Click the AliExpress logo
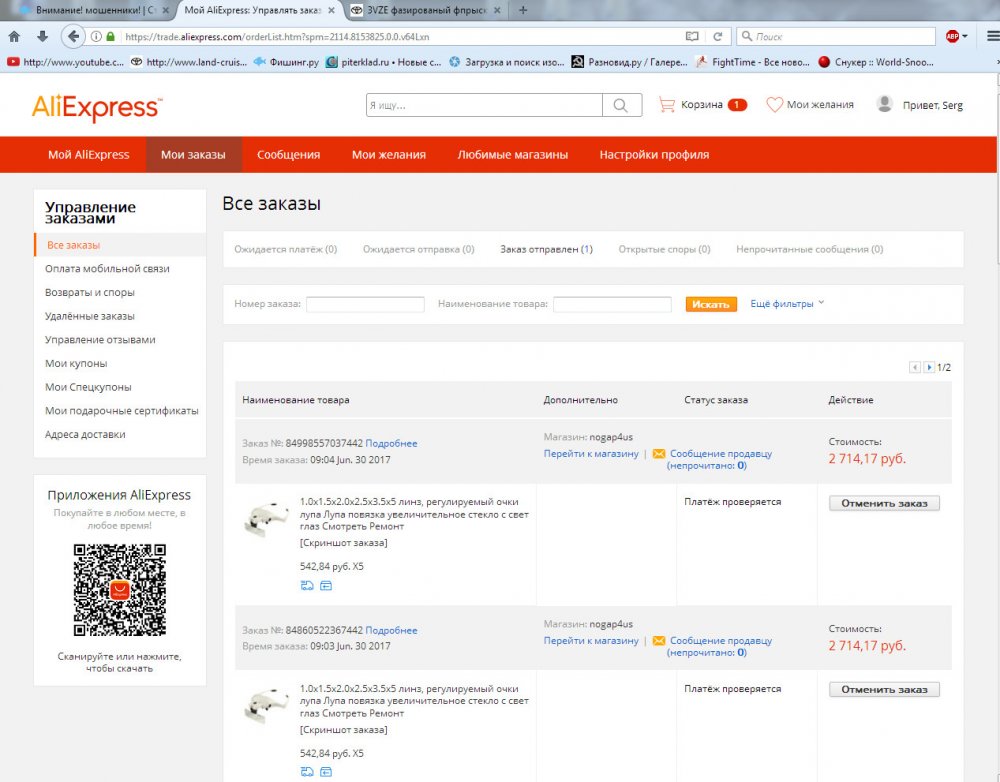The height and width of the screenshot is (782, 1000). 97,107
